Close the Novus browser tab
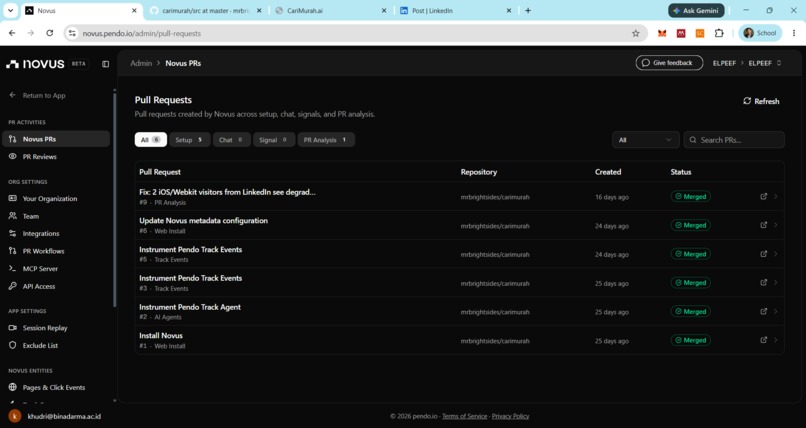This screenshot has width=806, height=428. pos(134,10)
